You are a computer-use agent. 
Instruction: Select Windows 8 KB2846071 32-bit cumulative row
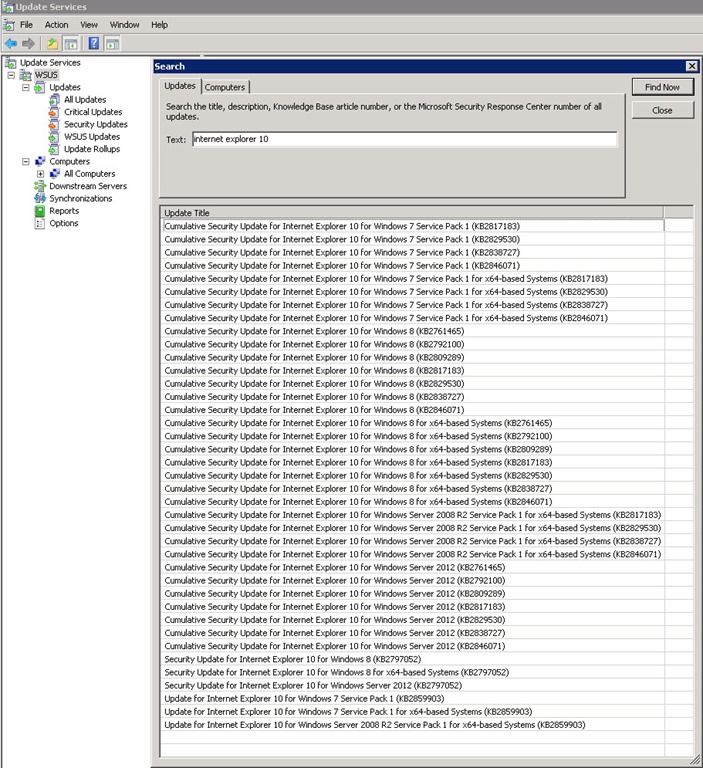point(412,410)
